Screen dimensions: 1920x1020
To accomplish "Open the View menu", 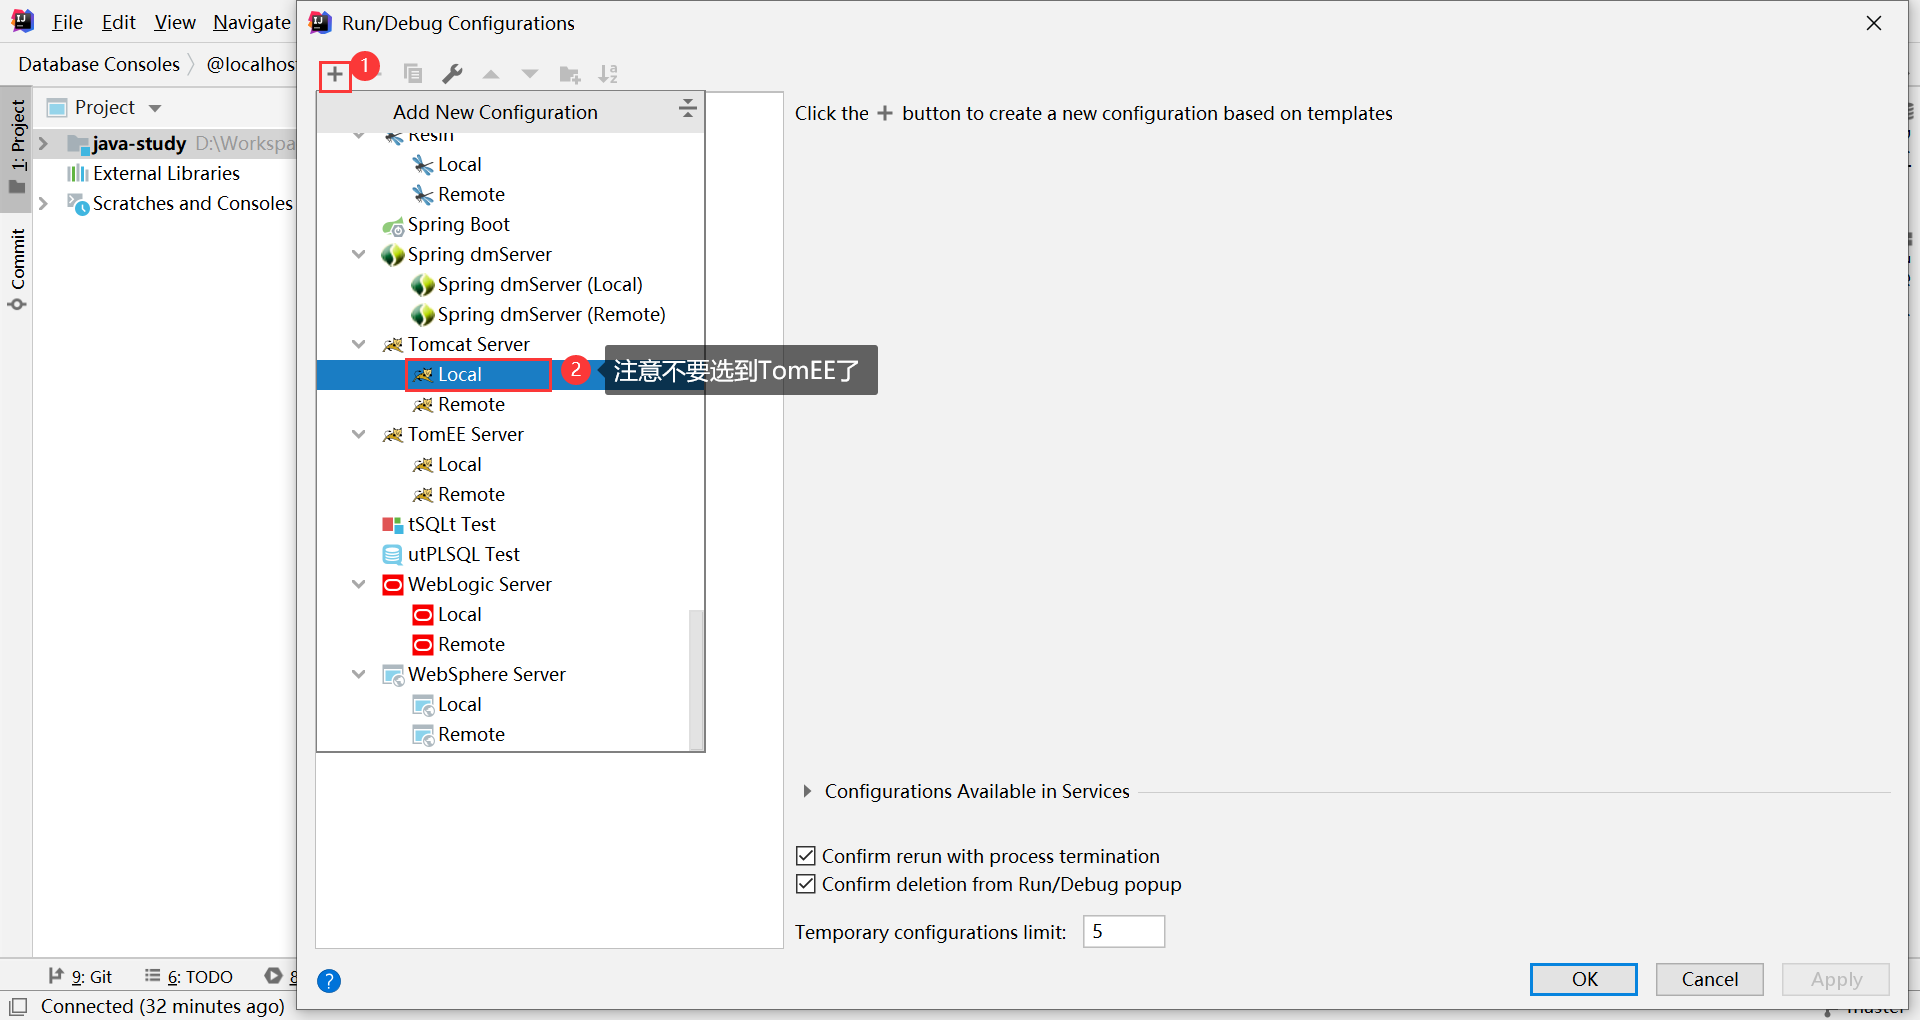I will [175, 22].
